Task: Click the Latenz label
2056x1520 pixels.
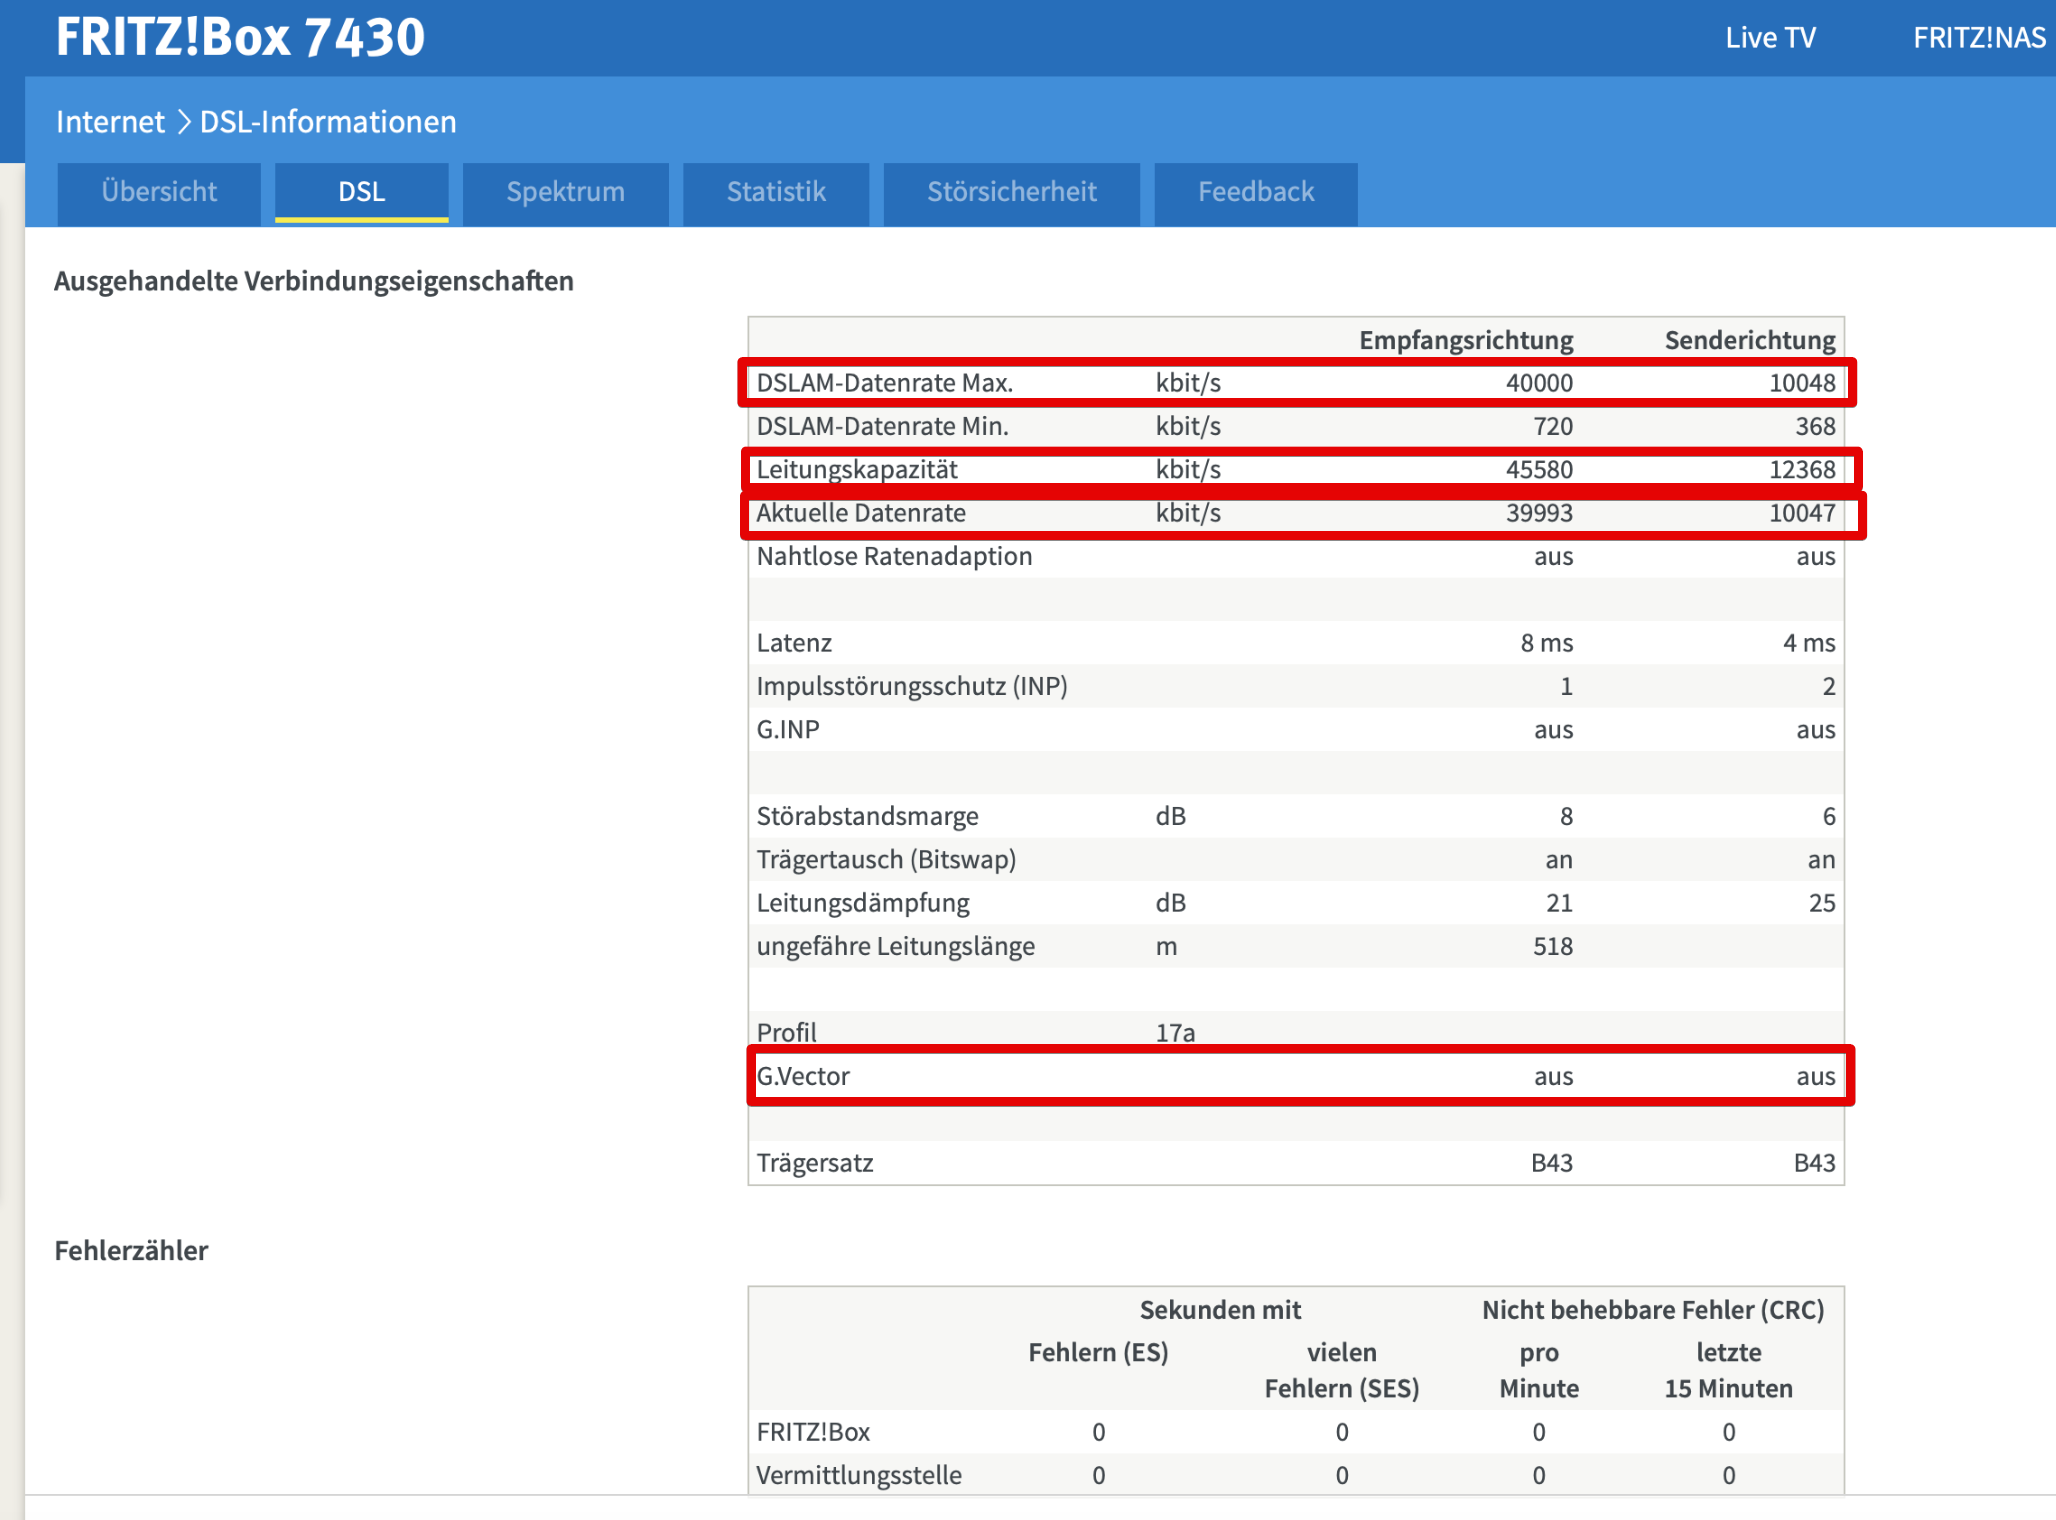Action: pos(794,643)
